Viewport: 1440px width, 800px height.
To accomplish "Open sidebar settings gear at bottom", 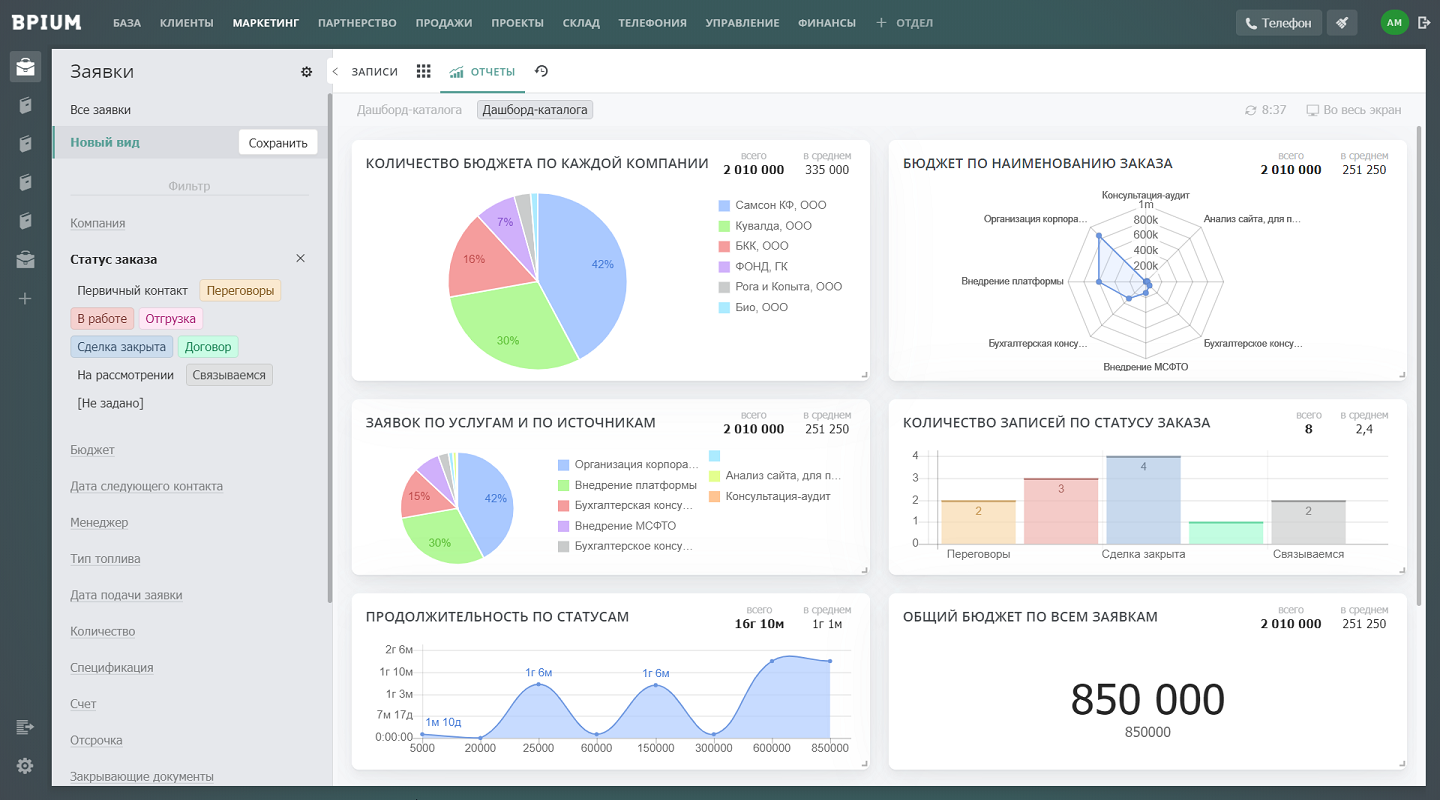I will point(25,765).
